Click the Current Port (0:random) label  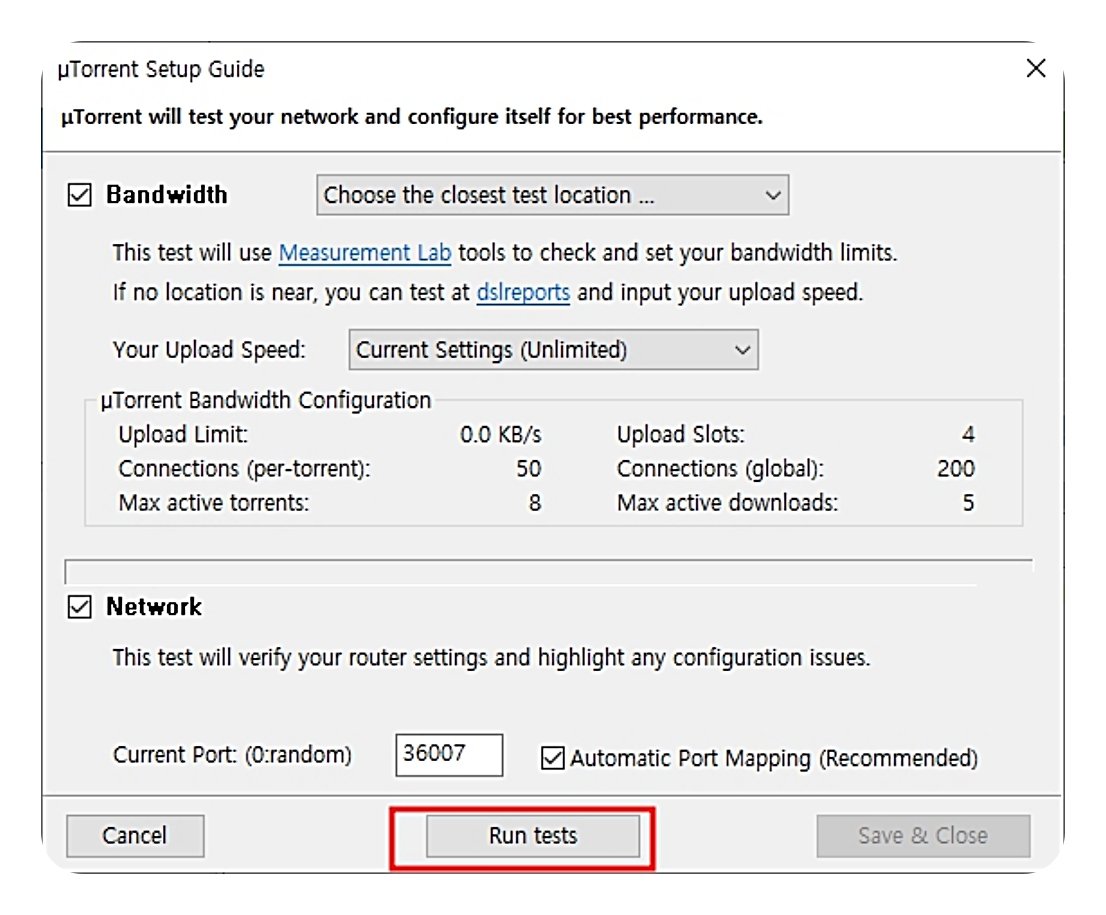tap(232, 755)
